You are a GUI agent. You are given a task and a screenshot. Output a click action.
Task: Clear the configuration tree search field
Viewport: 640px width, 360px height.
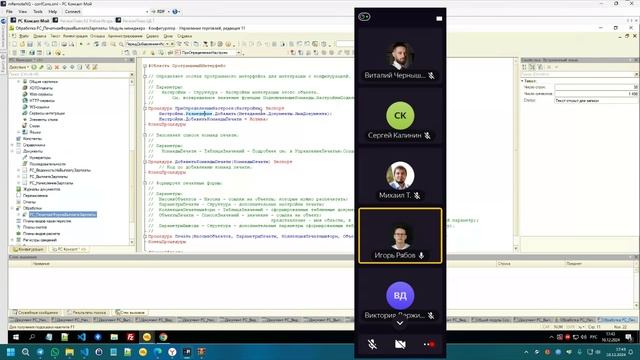131,74
